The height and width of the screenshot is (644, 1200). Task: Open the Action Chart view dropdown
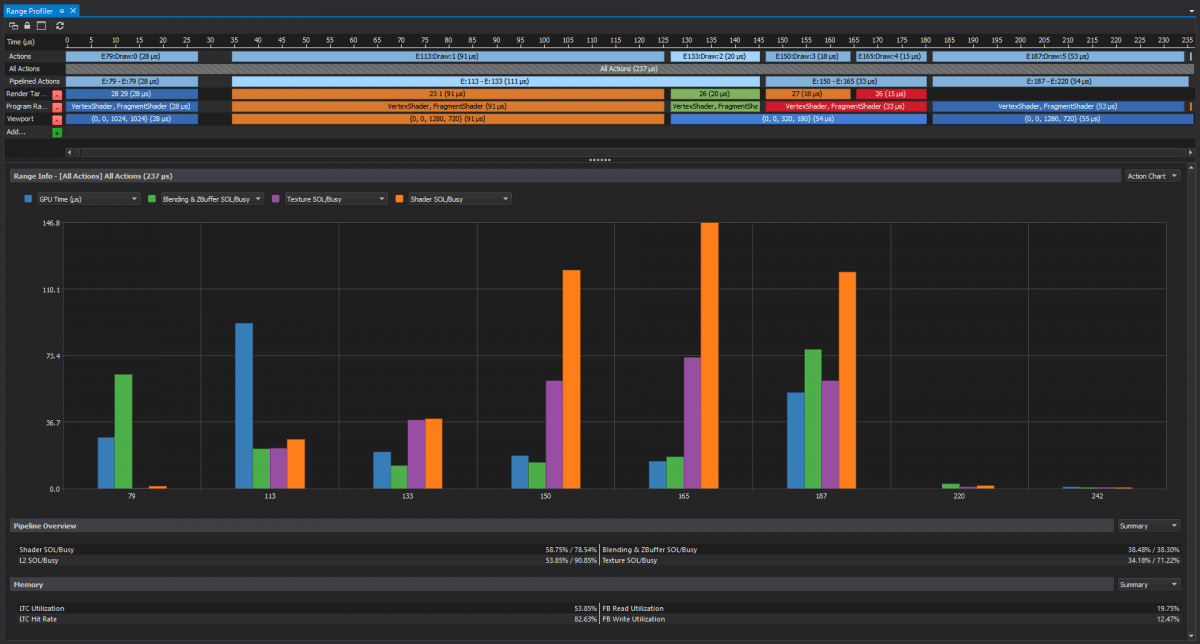(1152, 176)
